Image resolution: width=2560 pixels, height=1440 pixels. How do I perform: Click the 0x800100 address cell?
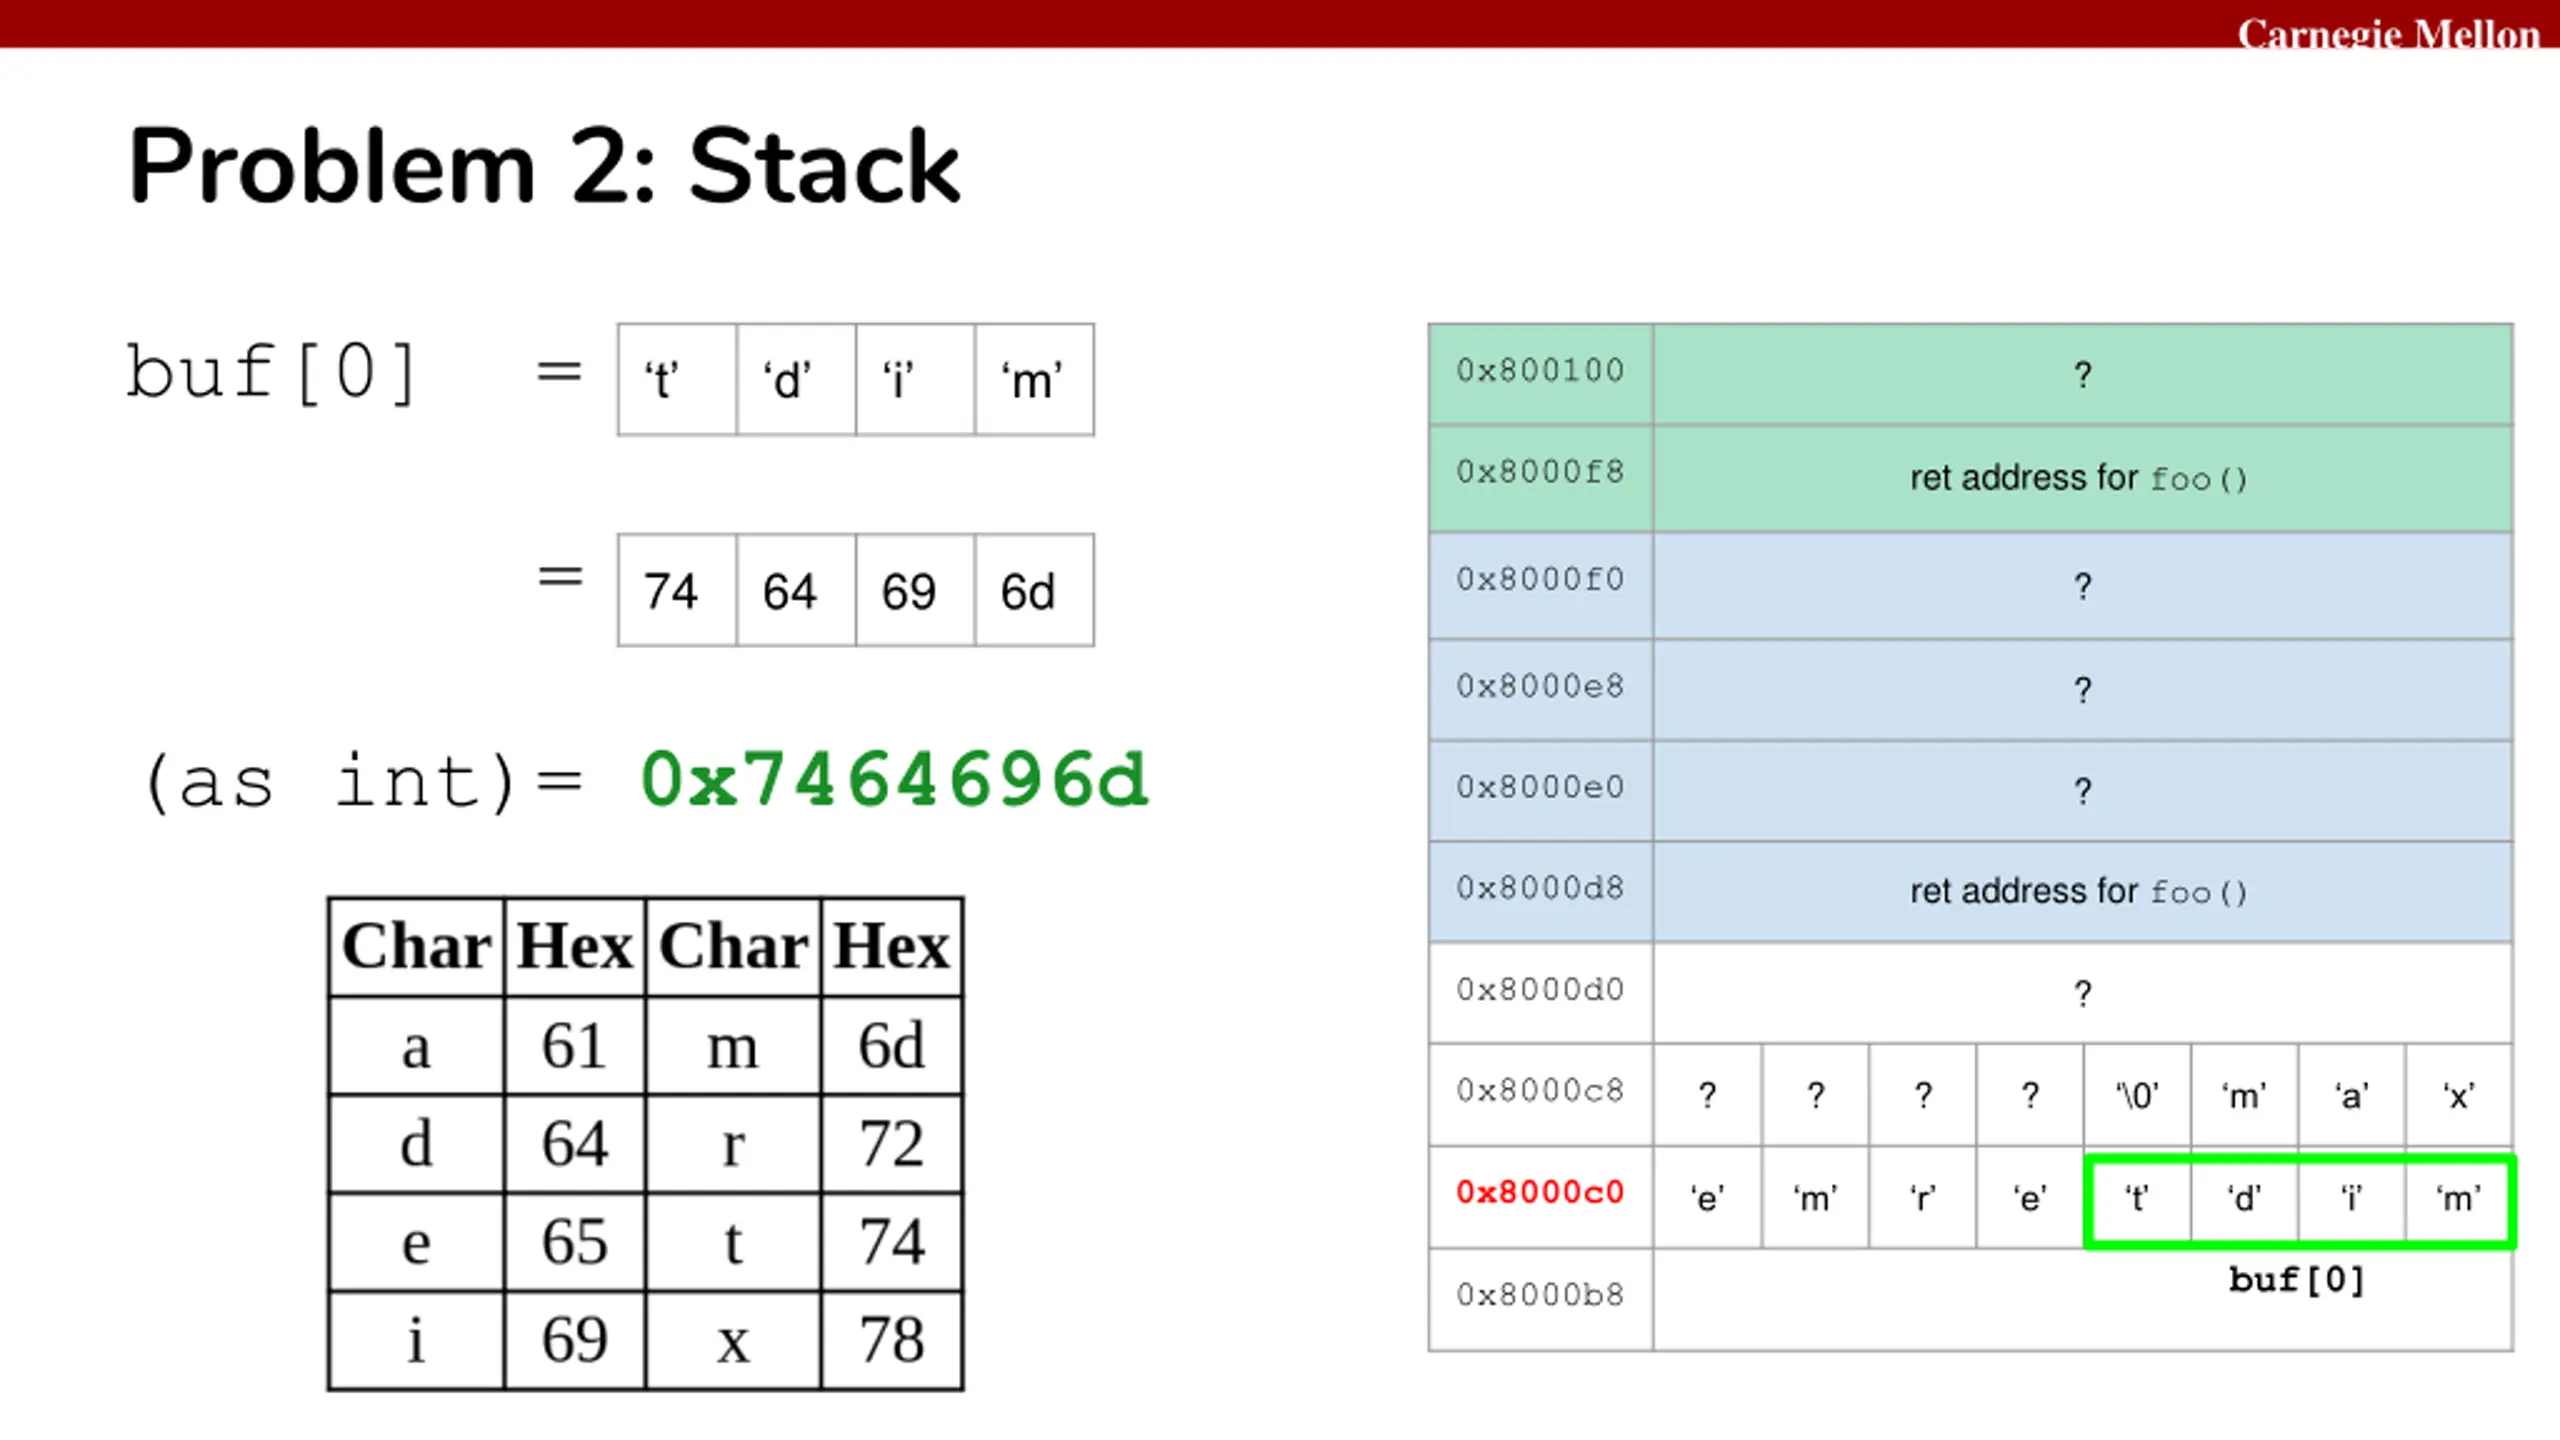tap(1540, 373)
